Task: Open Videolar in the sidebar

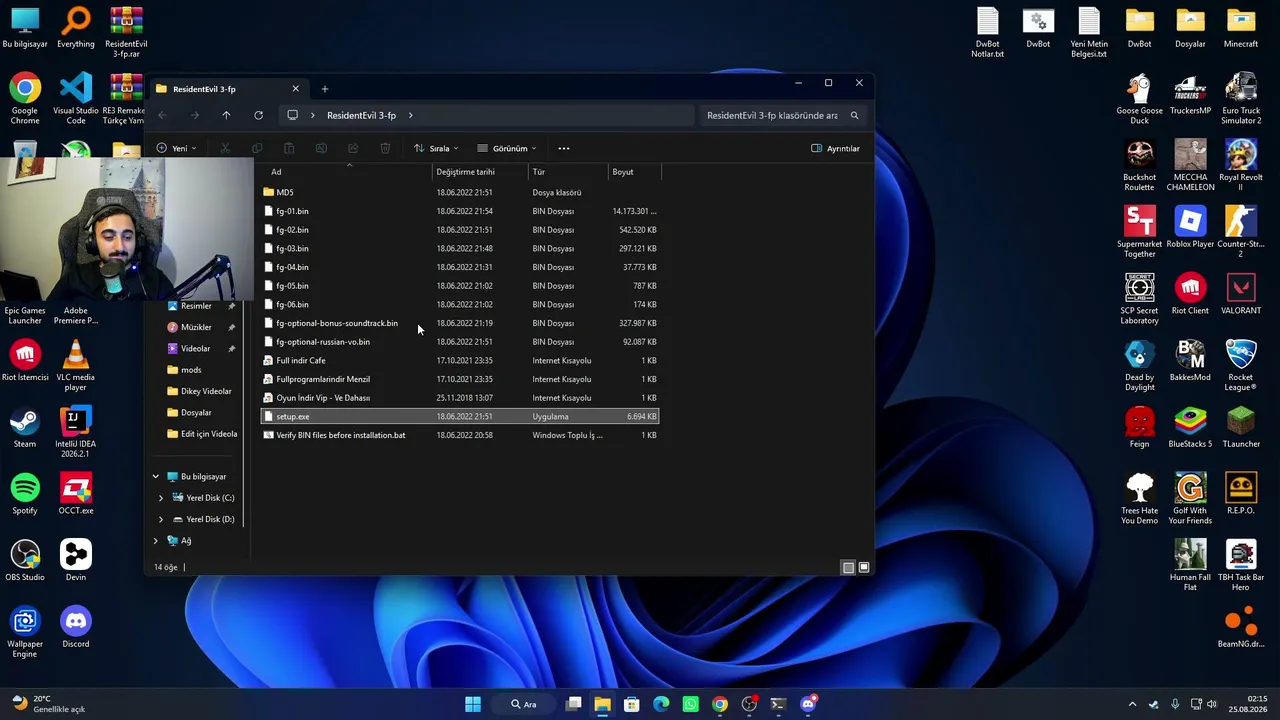Action: pos(196,349)
